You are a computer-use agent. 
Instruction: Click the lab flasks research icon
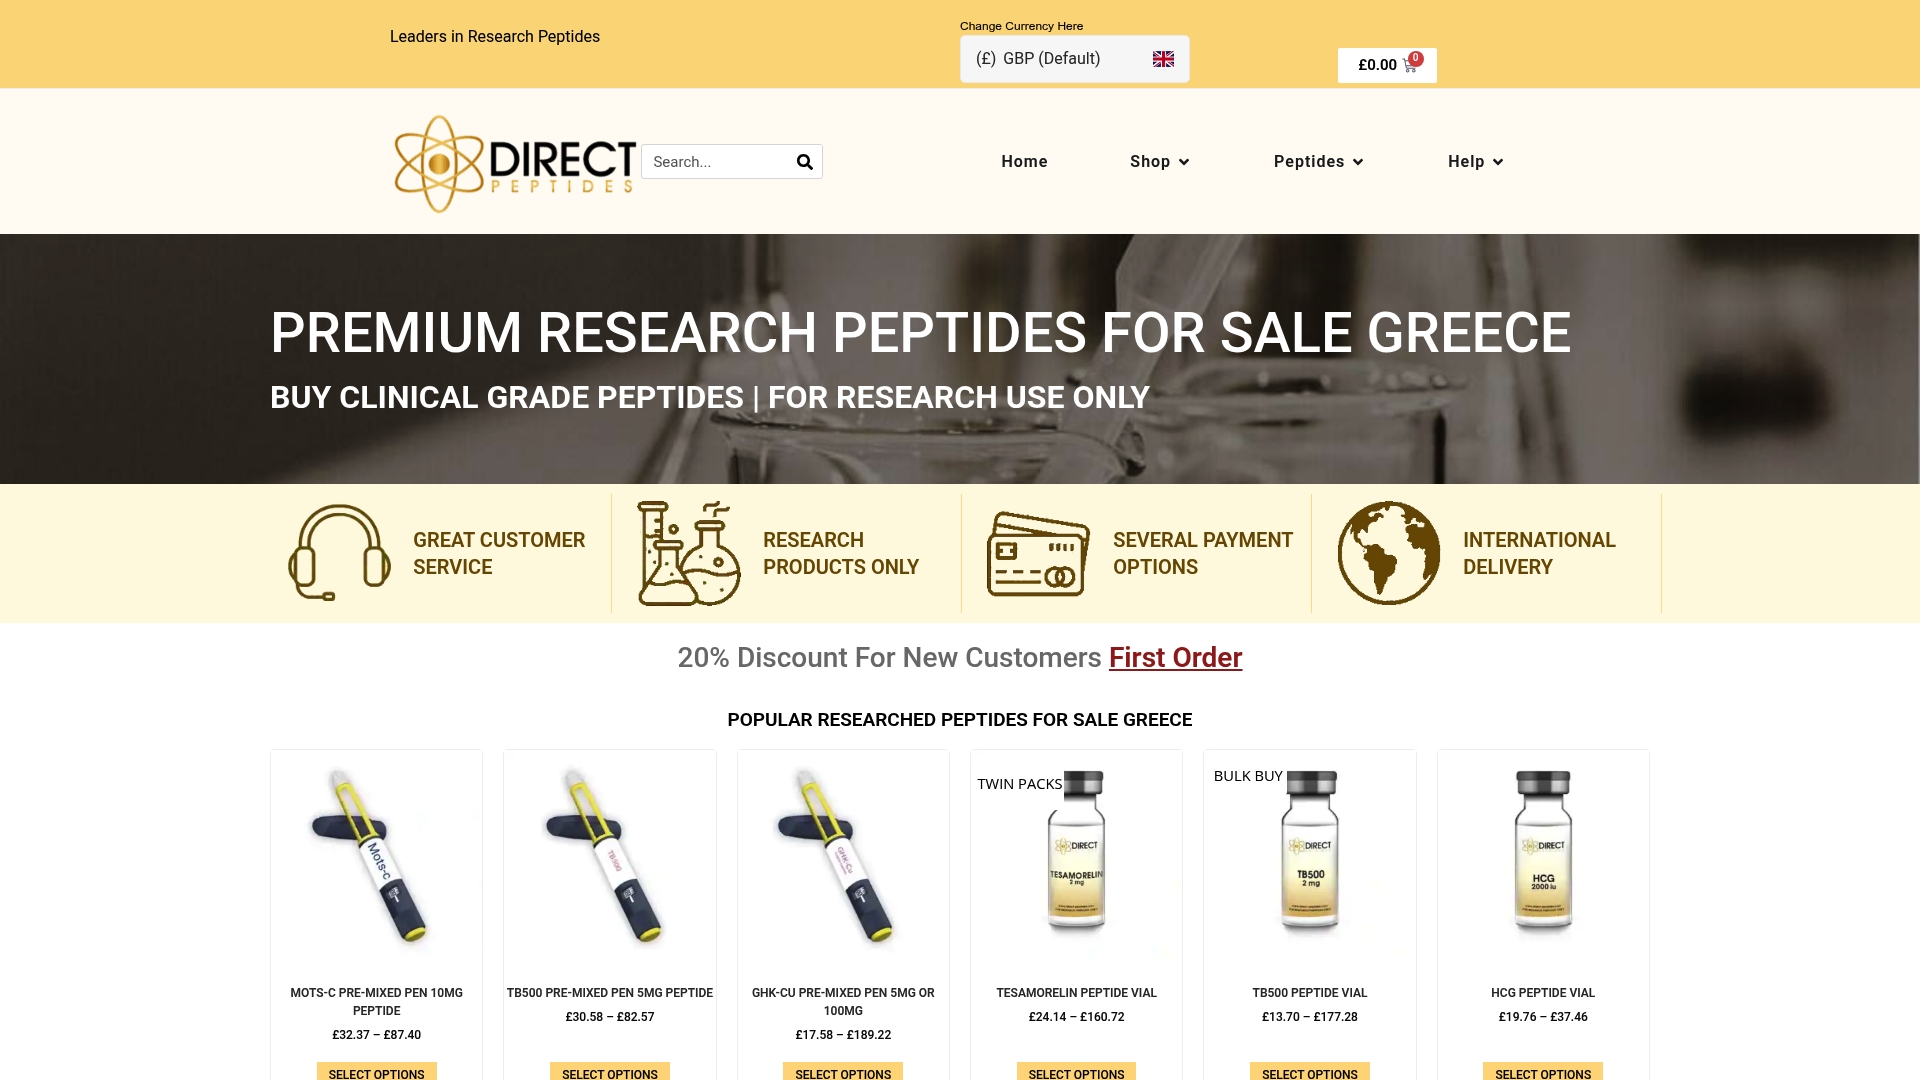pos(689,553)
